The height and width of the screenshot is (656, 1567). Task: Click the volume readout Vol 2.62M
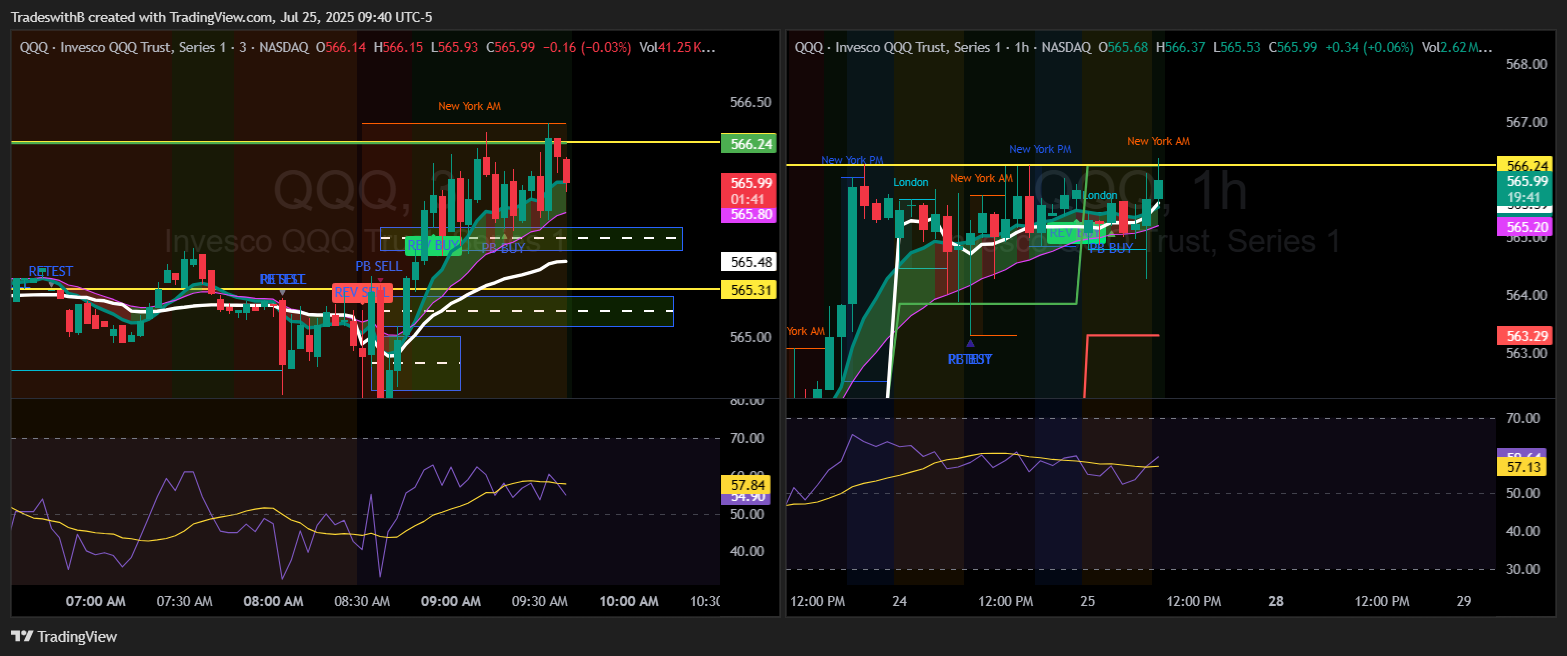[1456, 47]
